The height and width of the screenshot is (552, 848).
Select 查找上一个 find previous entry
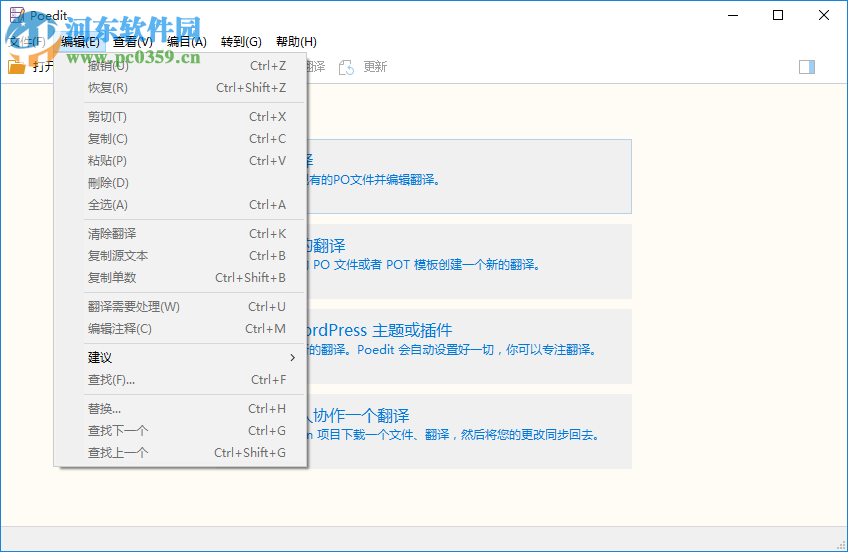click(x=181, y=453)
